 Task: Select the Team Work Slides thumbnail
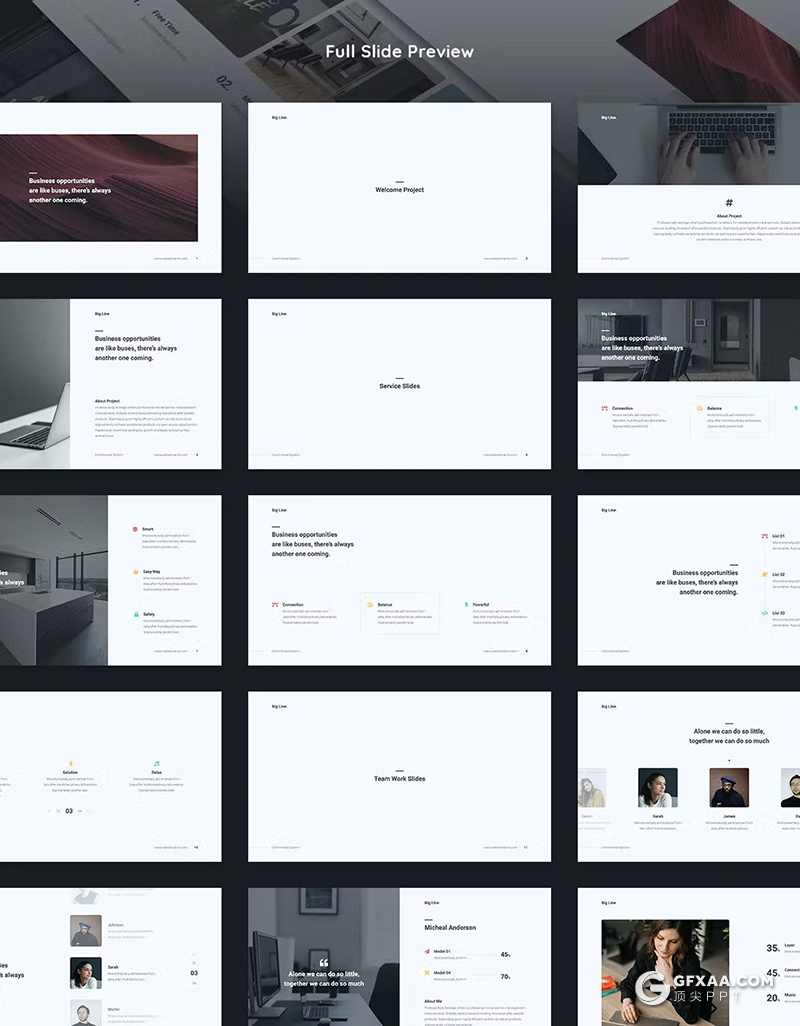pyautogui.click(x=399, y=776)
